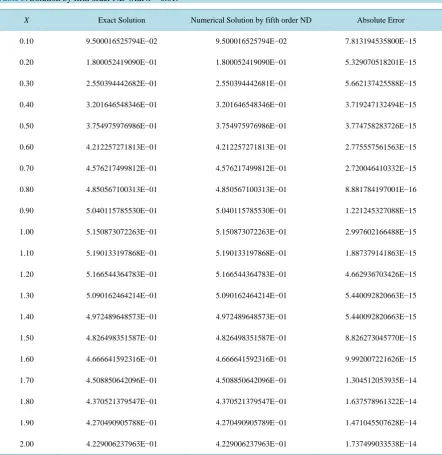The height and width of the screenshot is (455, 442).
Task: Click Numerical Solution cell in the 1.20 row
Action: (x=251, y=274)
